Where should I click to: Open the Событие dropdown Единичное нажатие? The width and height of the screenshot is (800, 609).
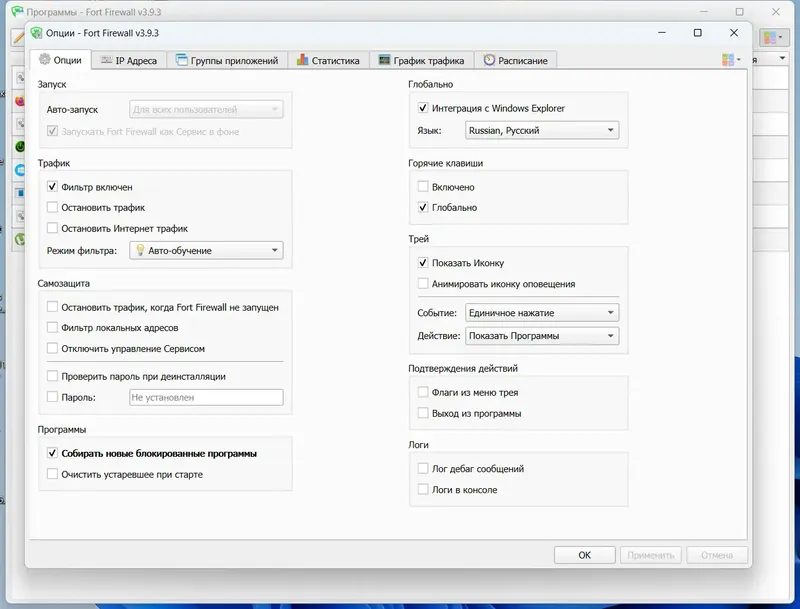542,312
